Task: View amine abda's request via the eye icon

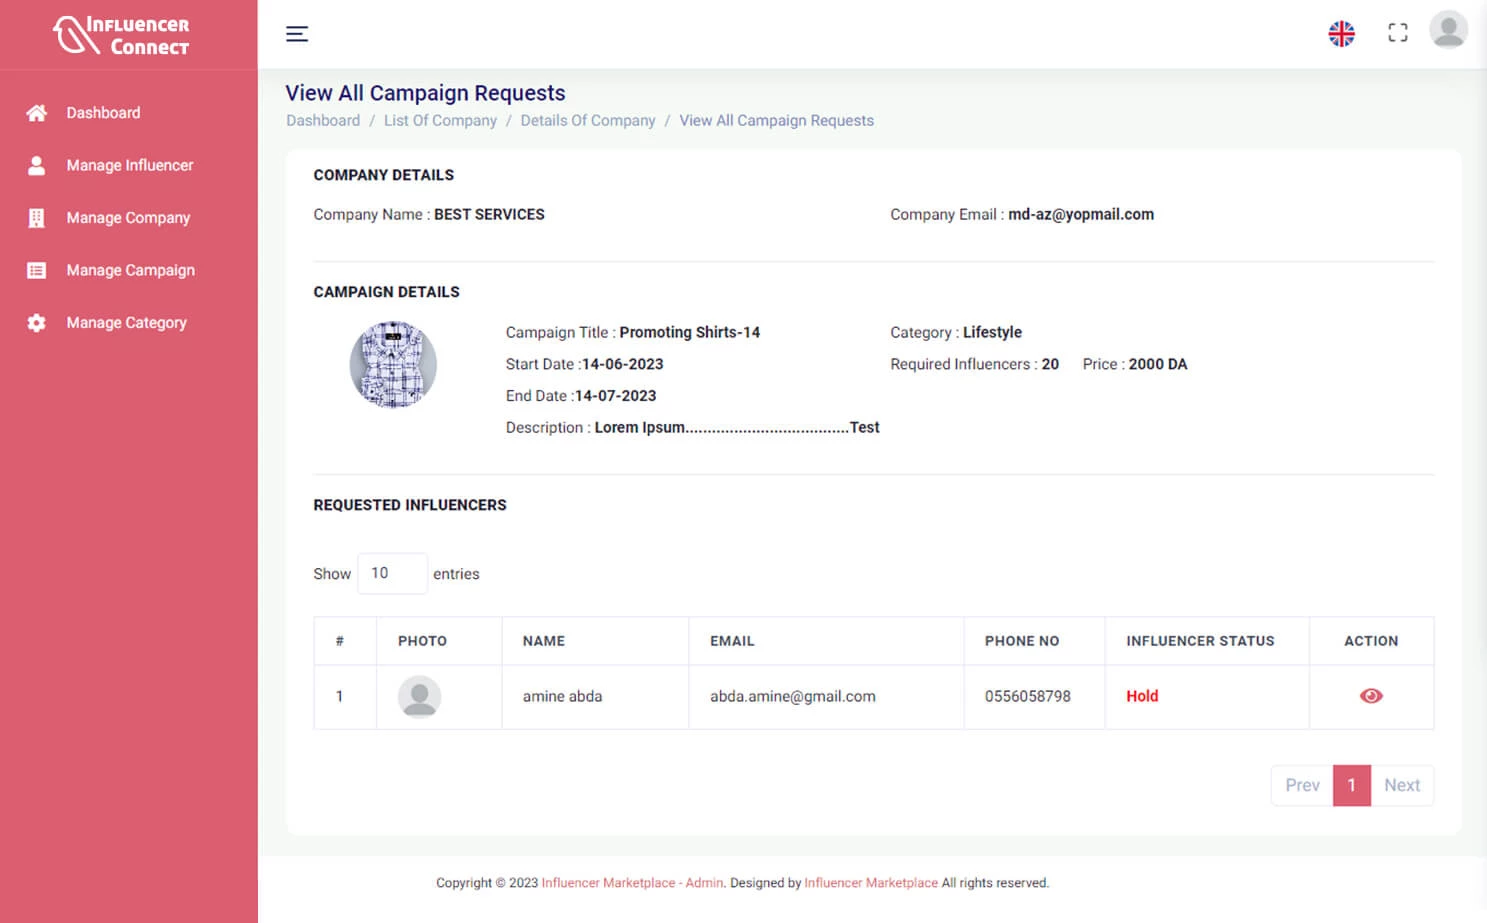Action: tap(1371, 696)
